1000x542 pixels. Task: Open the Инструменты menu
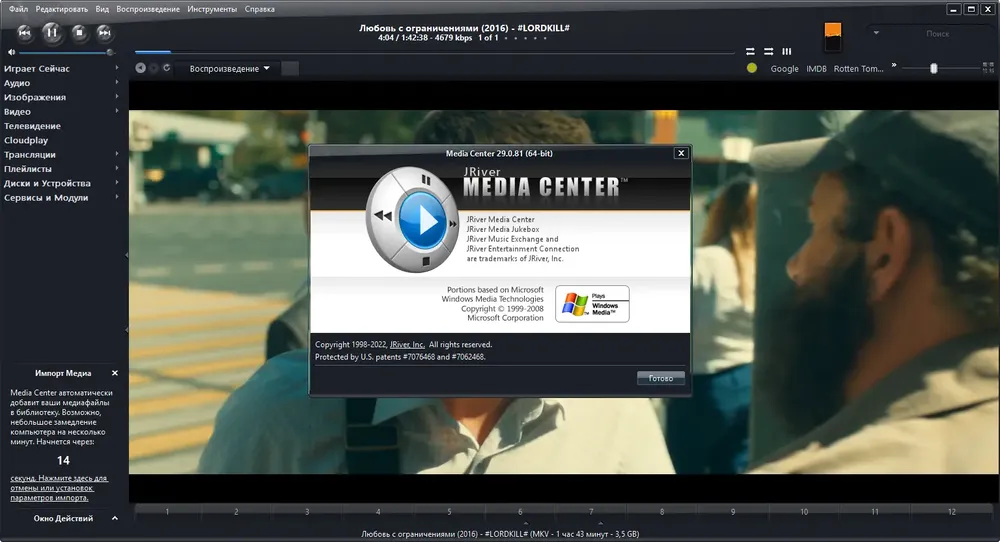[x=212, y=9]
